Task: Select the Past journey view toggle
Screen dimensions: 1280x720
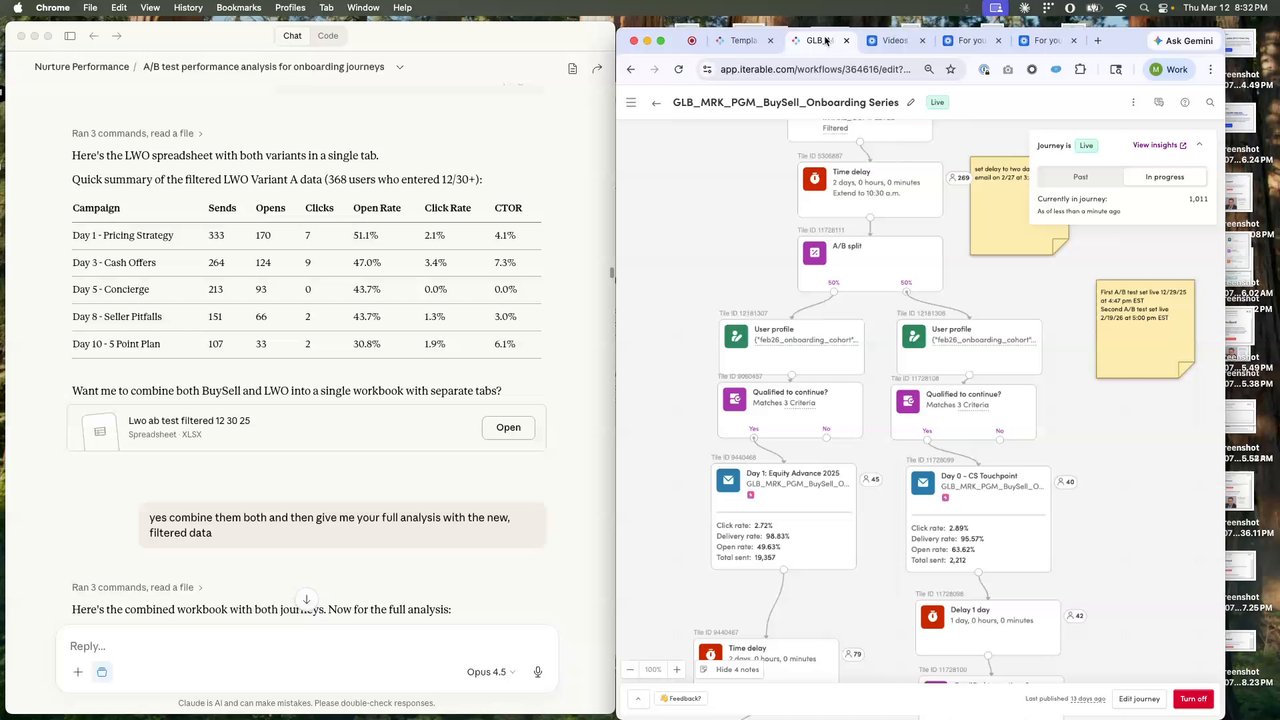Action: coord(1080,177)
